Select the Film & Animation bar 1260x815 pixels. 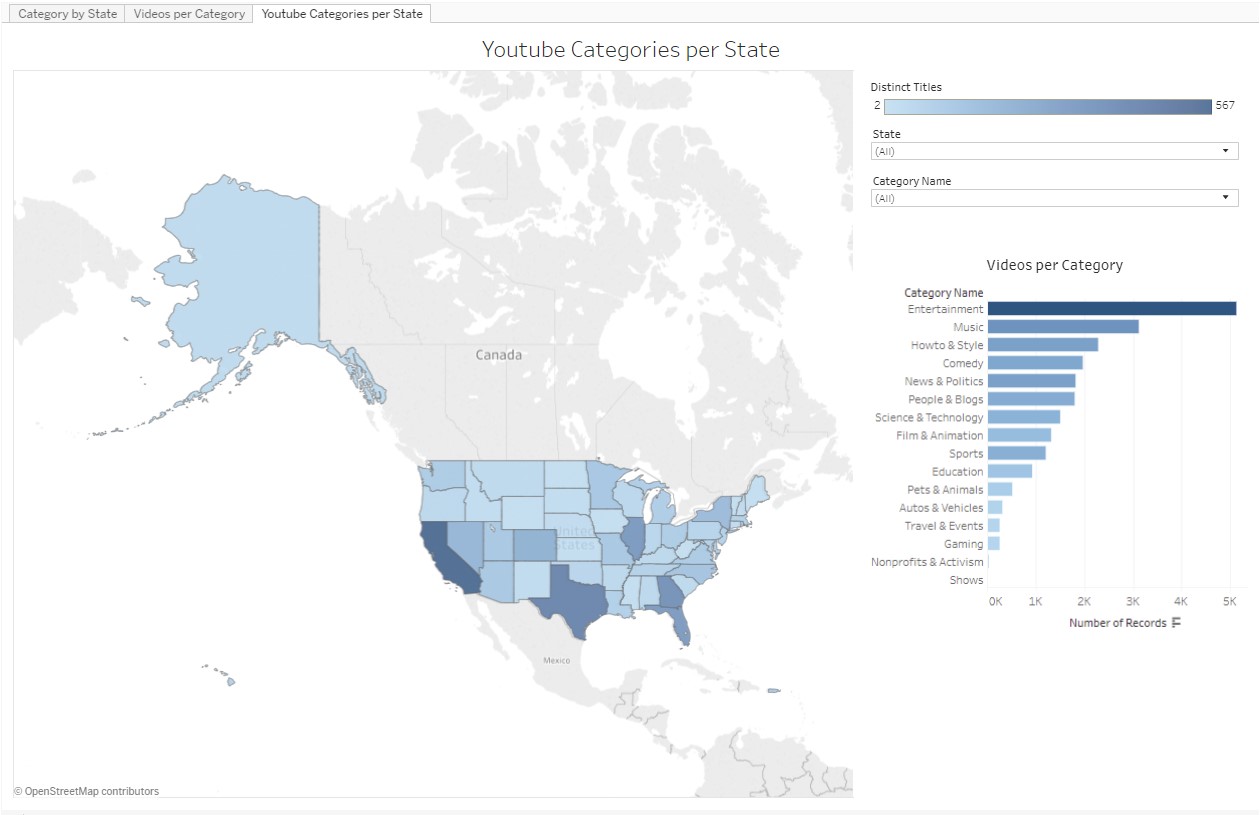pyautogui.click(x=1019, y=435)
